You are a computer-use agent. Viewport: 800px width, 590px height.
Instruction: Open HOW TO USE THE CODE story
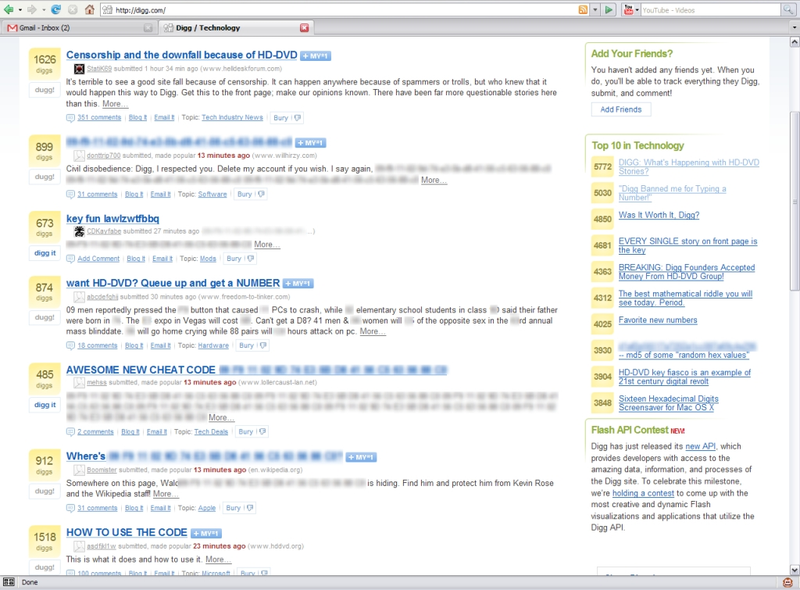click(127, 532)
